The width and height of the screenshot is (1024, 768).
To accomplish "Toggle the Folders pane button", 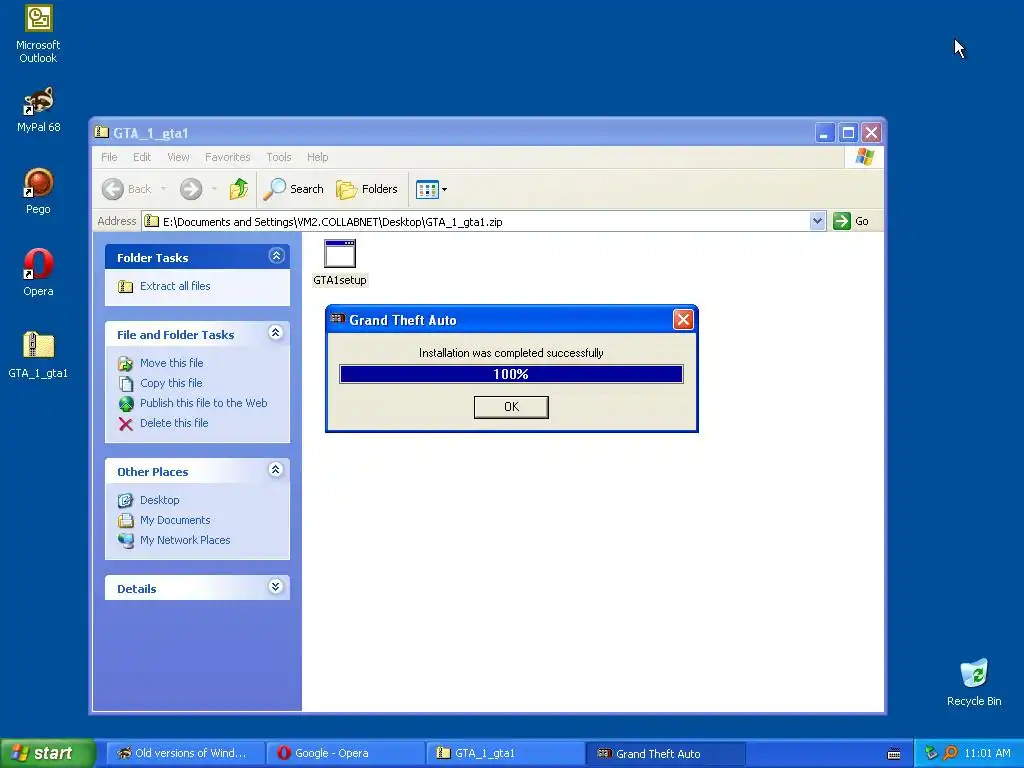I will click(366, 189).
